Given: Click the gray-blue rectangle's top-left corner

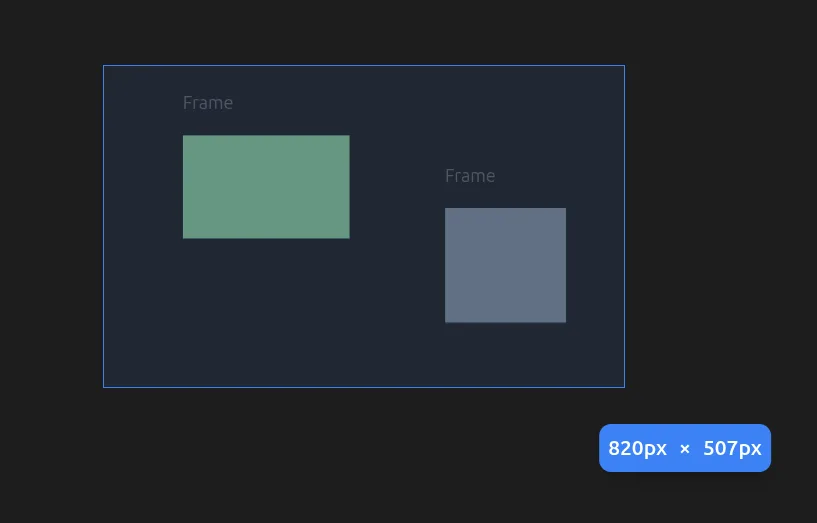Looking at the screenshot, I should (x=446, y=209).
